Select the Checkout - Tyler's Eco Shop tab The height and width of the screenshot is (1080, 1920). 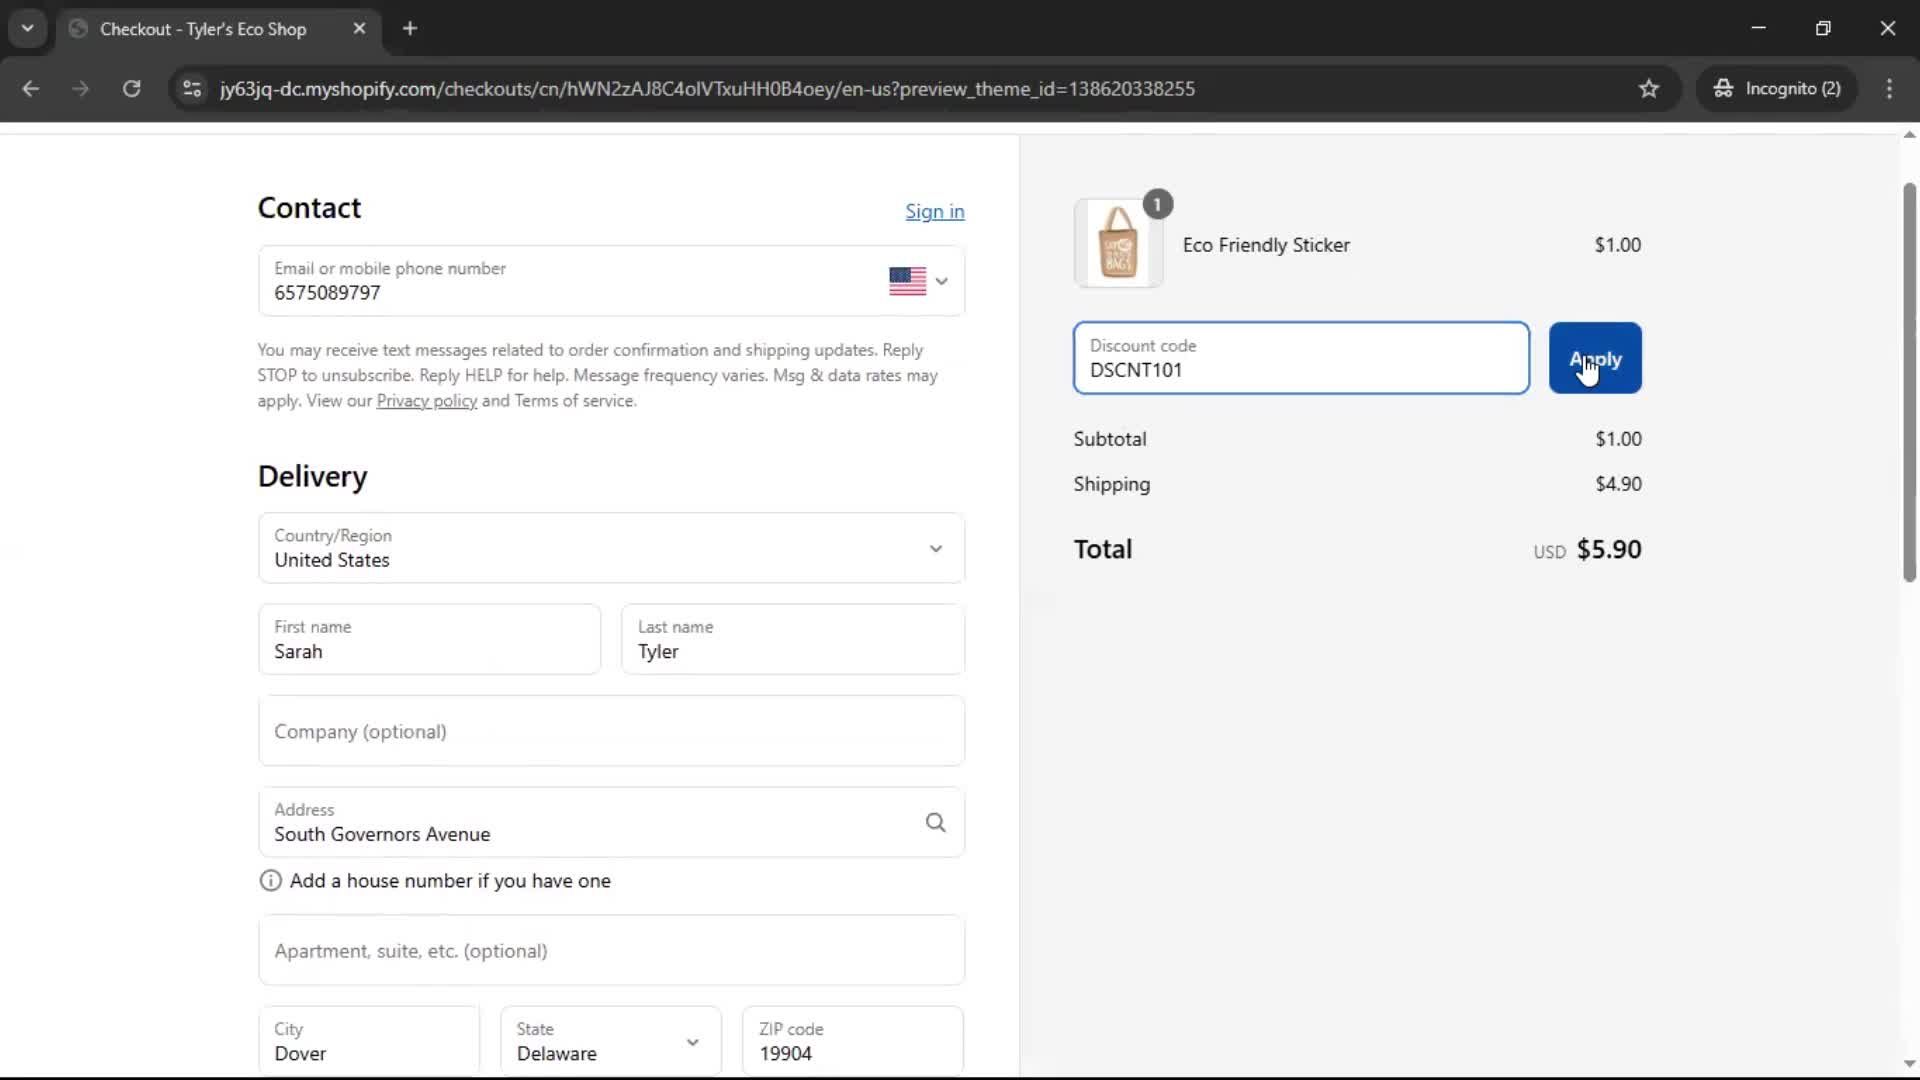203,29
